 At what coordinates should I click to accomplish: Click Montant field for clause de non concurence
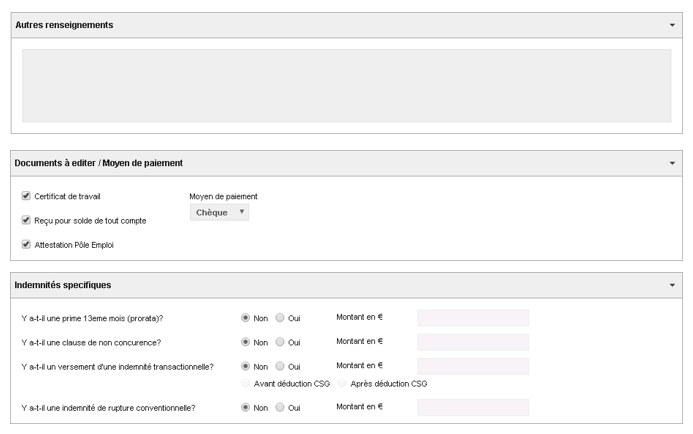(x=473, y=342)
